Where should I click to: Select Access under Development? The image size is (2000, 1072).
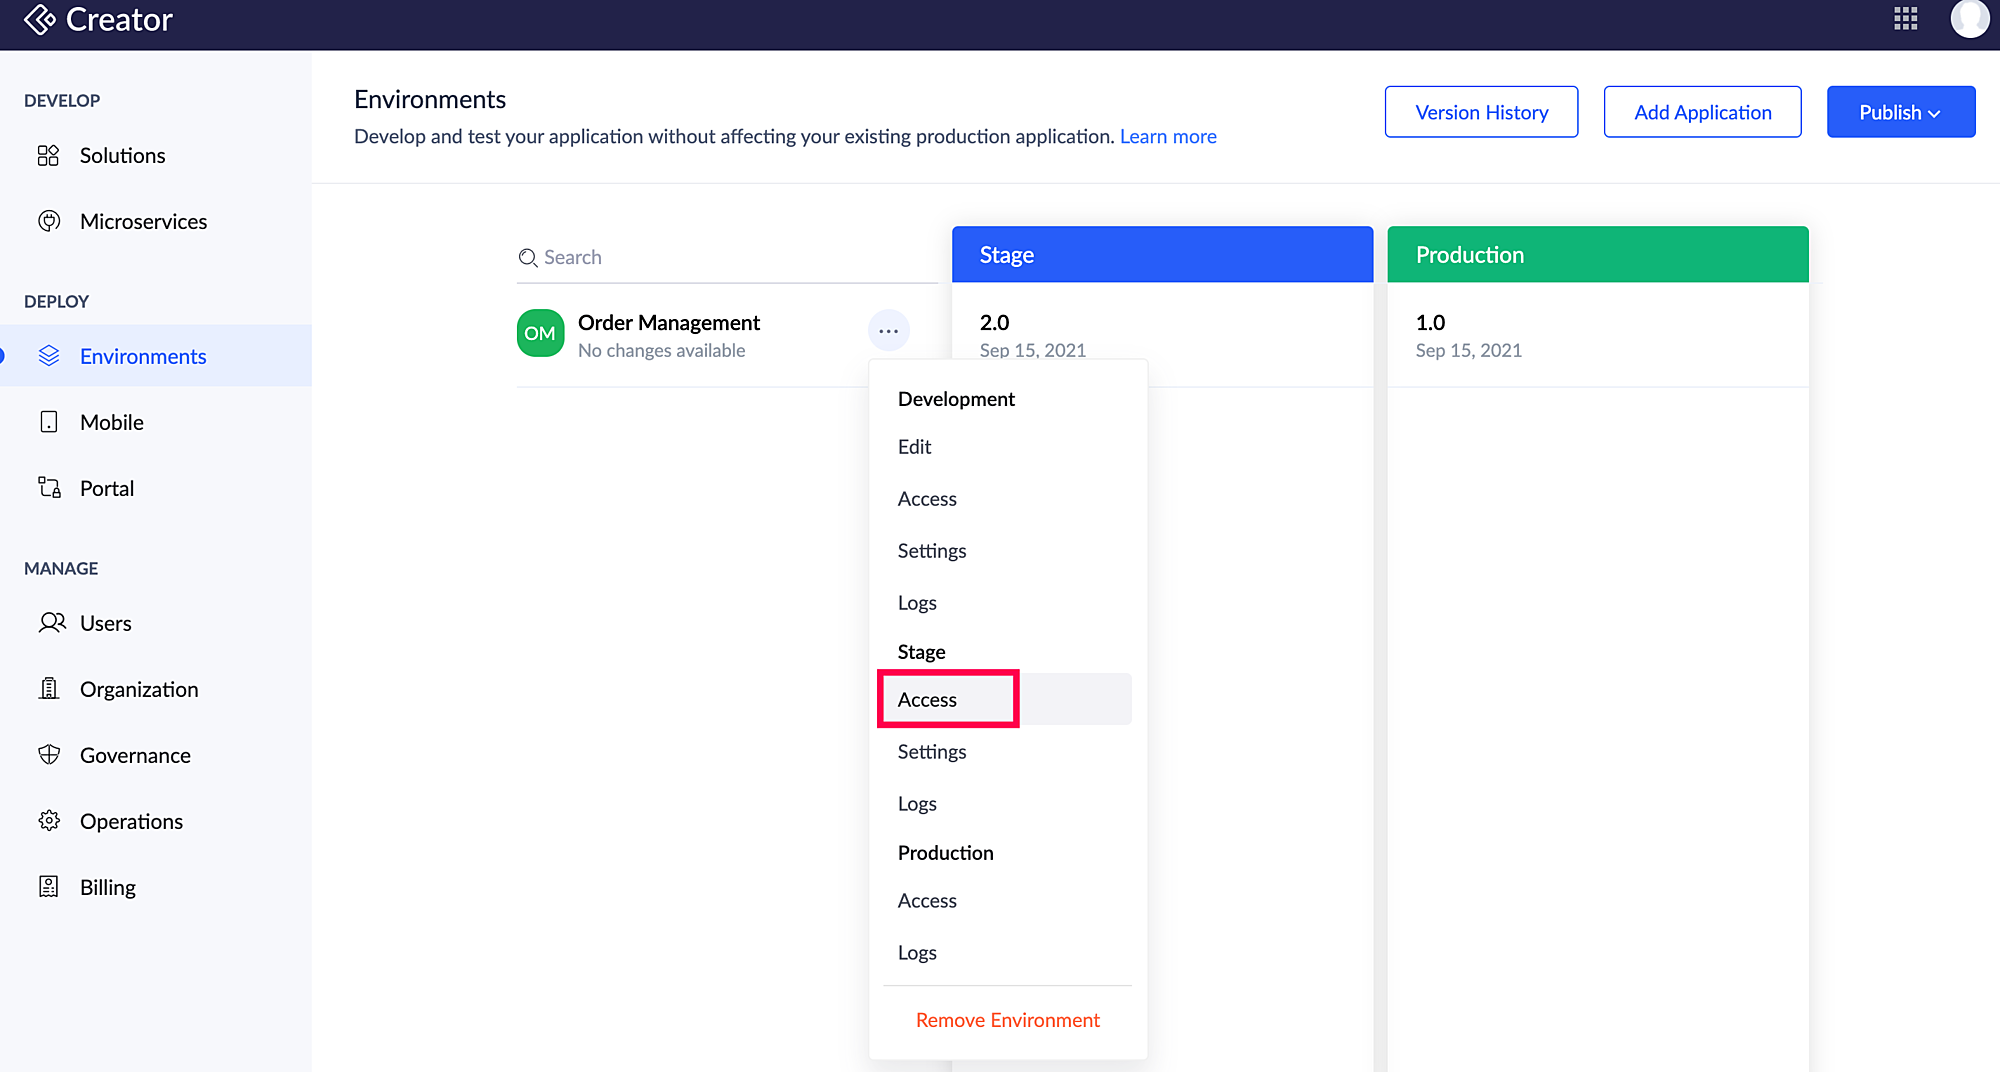pyautogui.click(x=1008, y=499)
